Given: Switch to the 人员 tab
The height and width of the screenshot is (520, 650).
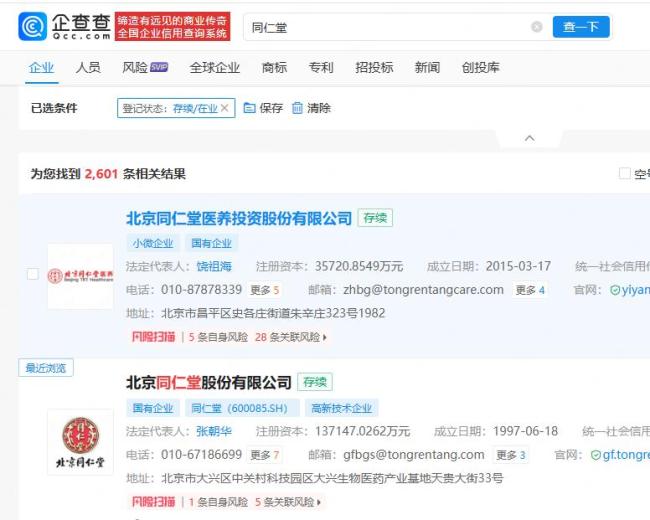Looking at the screenshot, I should pos(88,68).
